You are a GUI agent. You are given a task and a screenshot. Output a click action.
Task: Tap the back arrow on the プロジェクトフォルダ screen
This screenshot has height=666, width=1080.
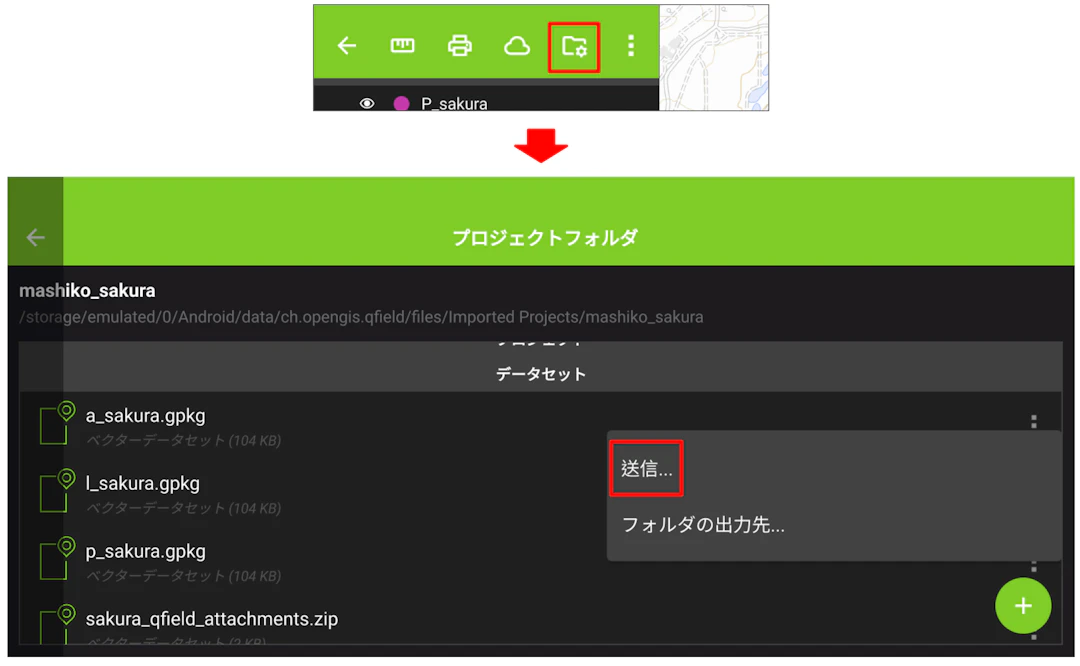pos(35,237)
